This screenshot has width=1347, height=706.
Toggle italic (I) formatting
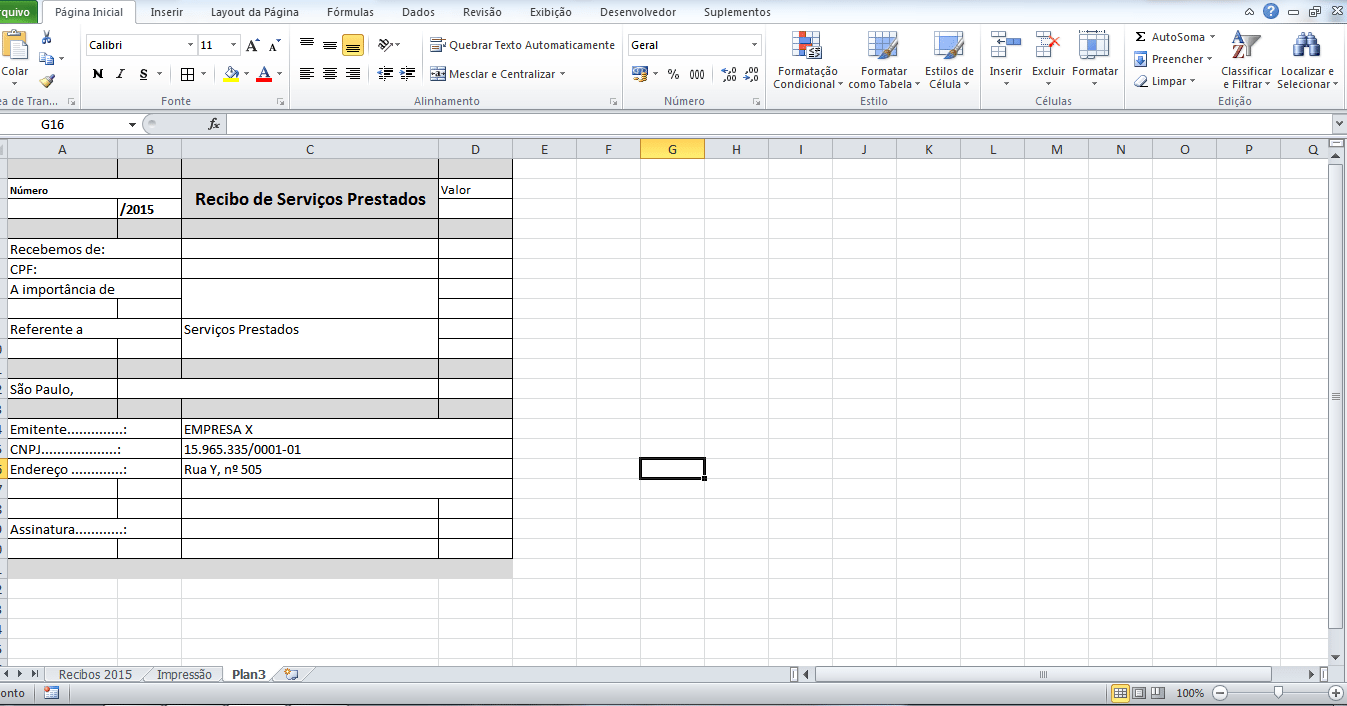coord(121,74)
